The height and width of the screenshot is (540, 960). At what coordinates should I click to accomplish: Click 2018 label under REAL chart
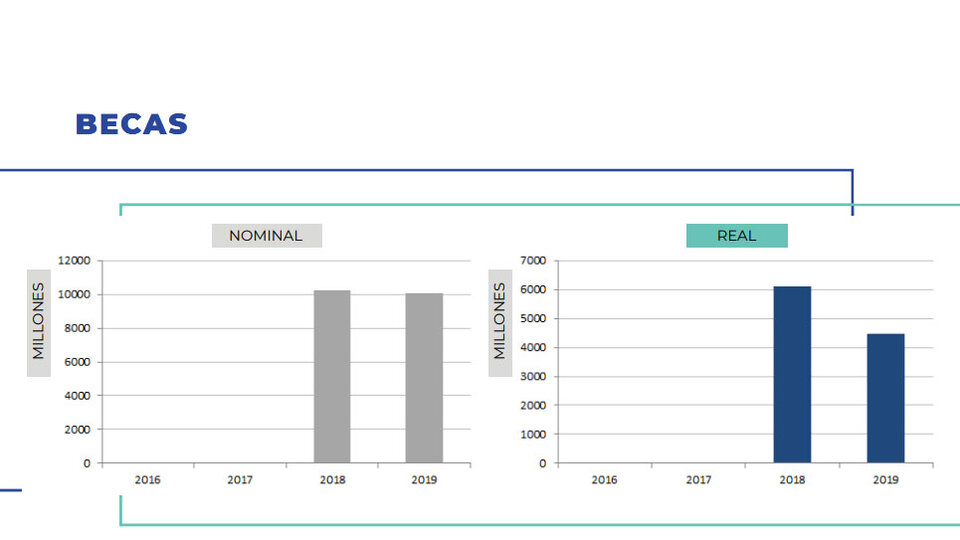(792, 480)
